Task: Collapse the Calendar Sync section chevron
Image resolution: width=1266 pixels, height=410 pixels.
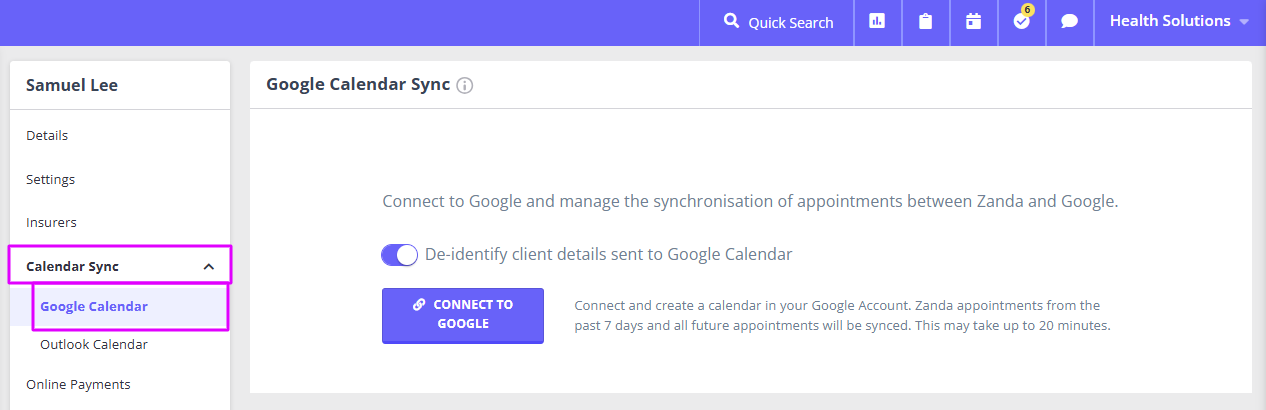Action: (x=208, y=267)
